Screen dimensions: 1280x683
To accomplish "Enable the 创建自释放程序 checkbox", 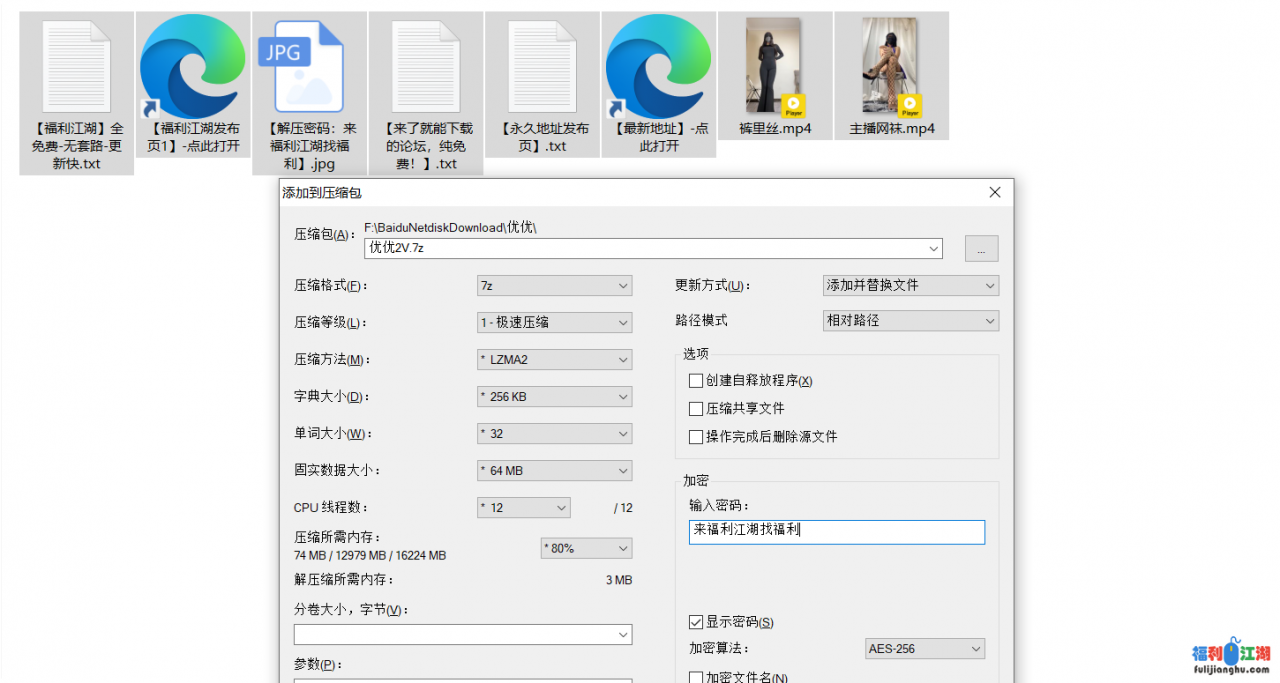I will coord(696,381).
